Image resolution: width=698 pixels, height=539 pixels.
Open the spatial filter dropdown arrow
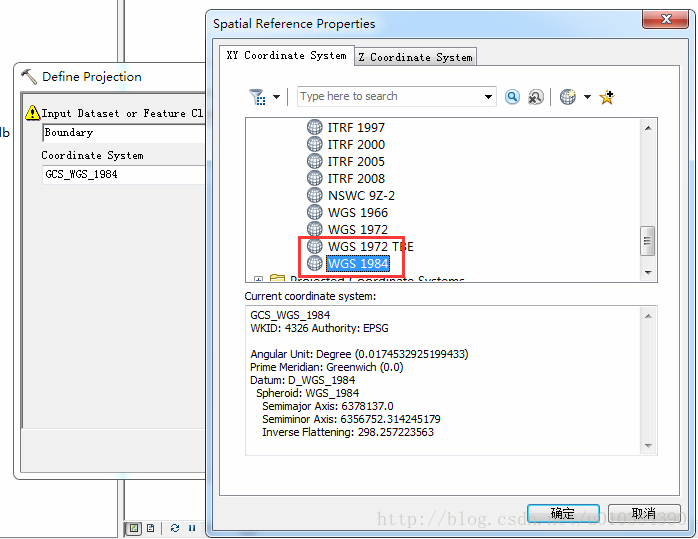pyautogui.click(x=276, y=97)
